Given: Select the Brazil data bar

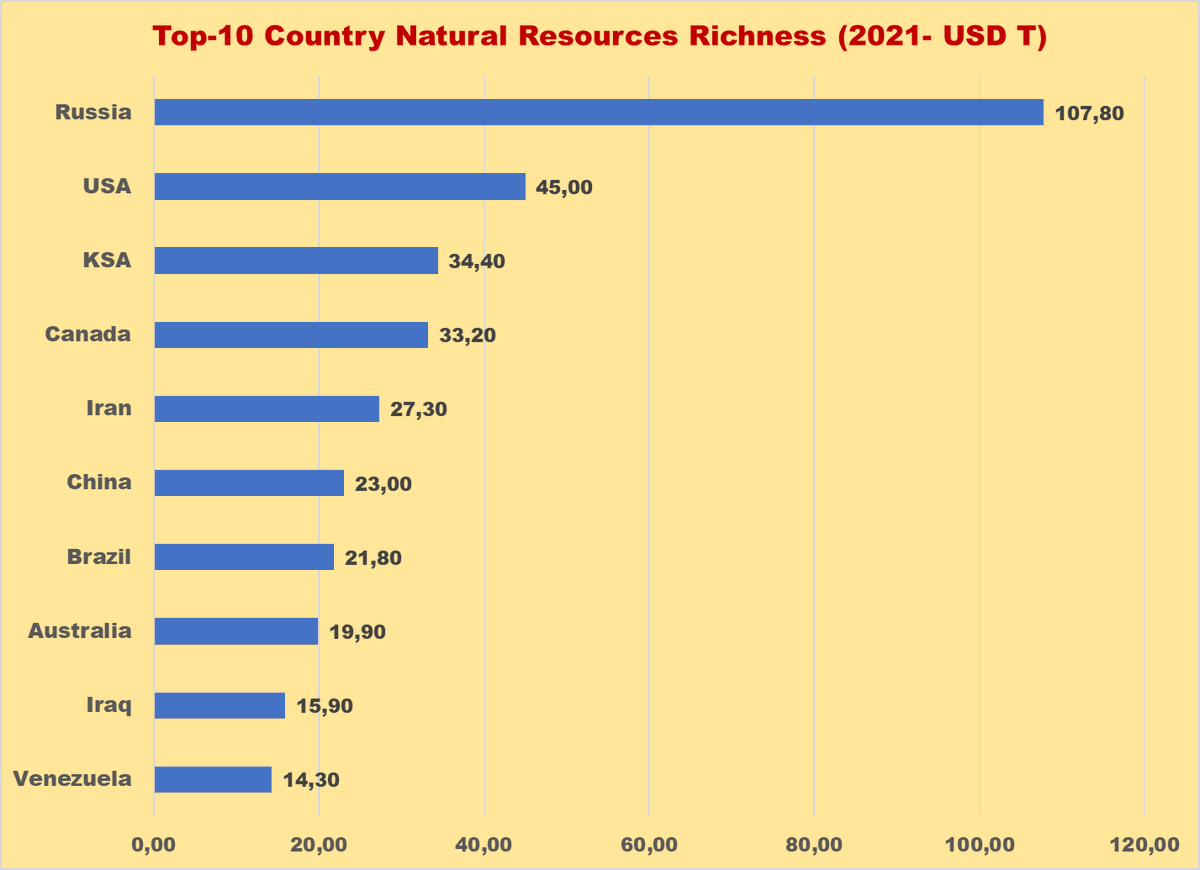Looking at the screenshot, I should (244, 557).
